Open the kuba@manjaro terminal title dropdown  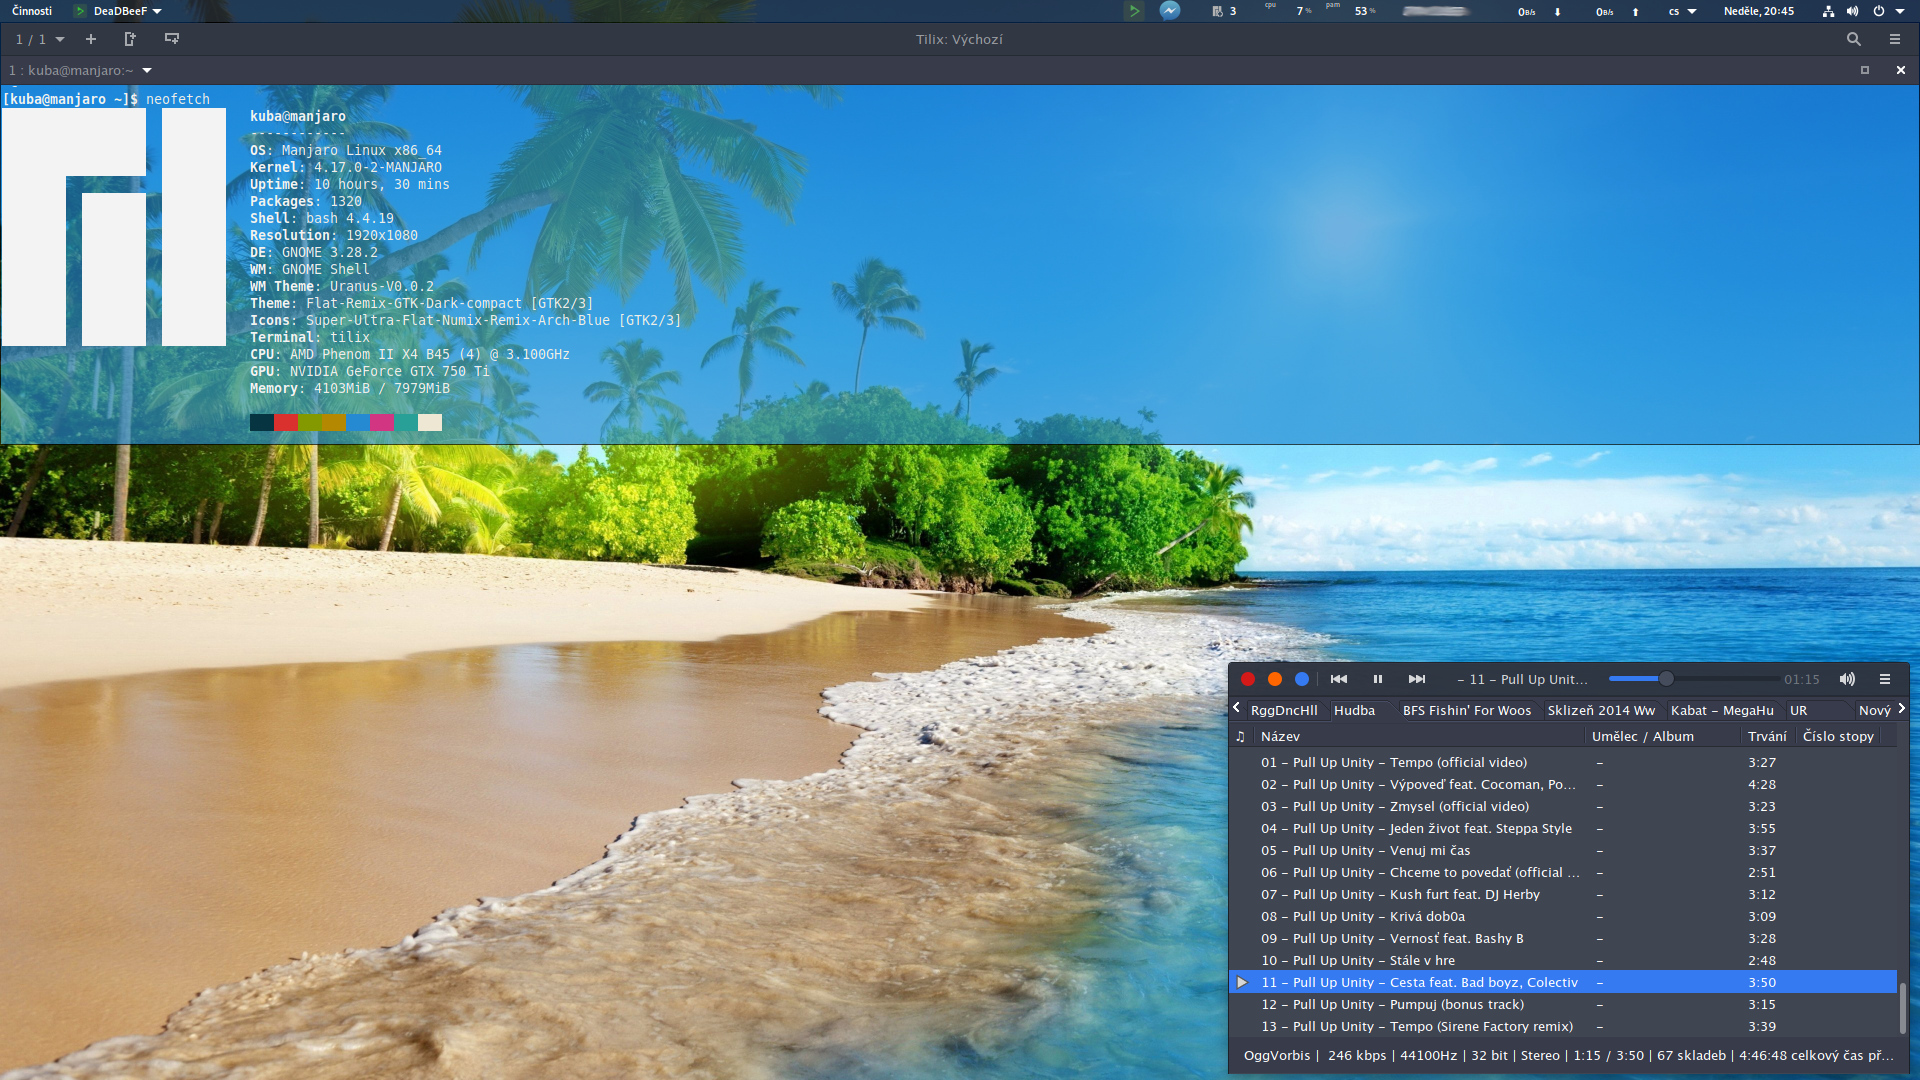(x=81, y=70)
